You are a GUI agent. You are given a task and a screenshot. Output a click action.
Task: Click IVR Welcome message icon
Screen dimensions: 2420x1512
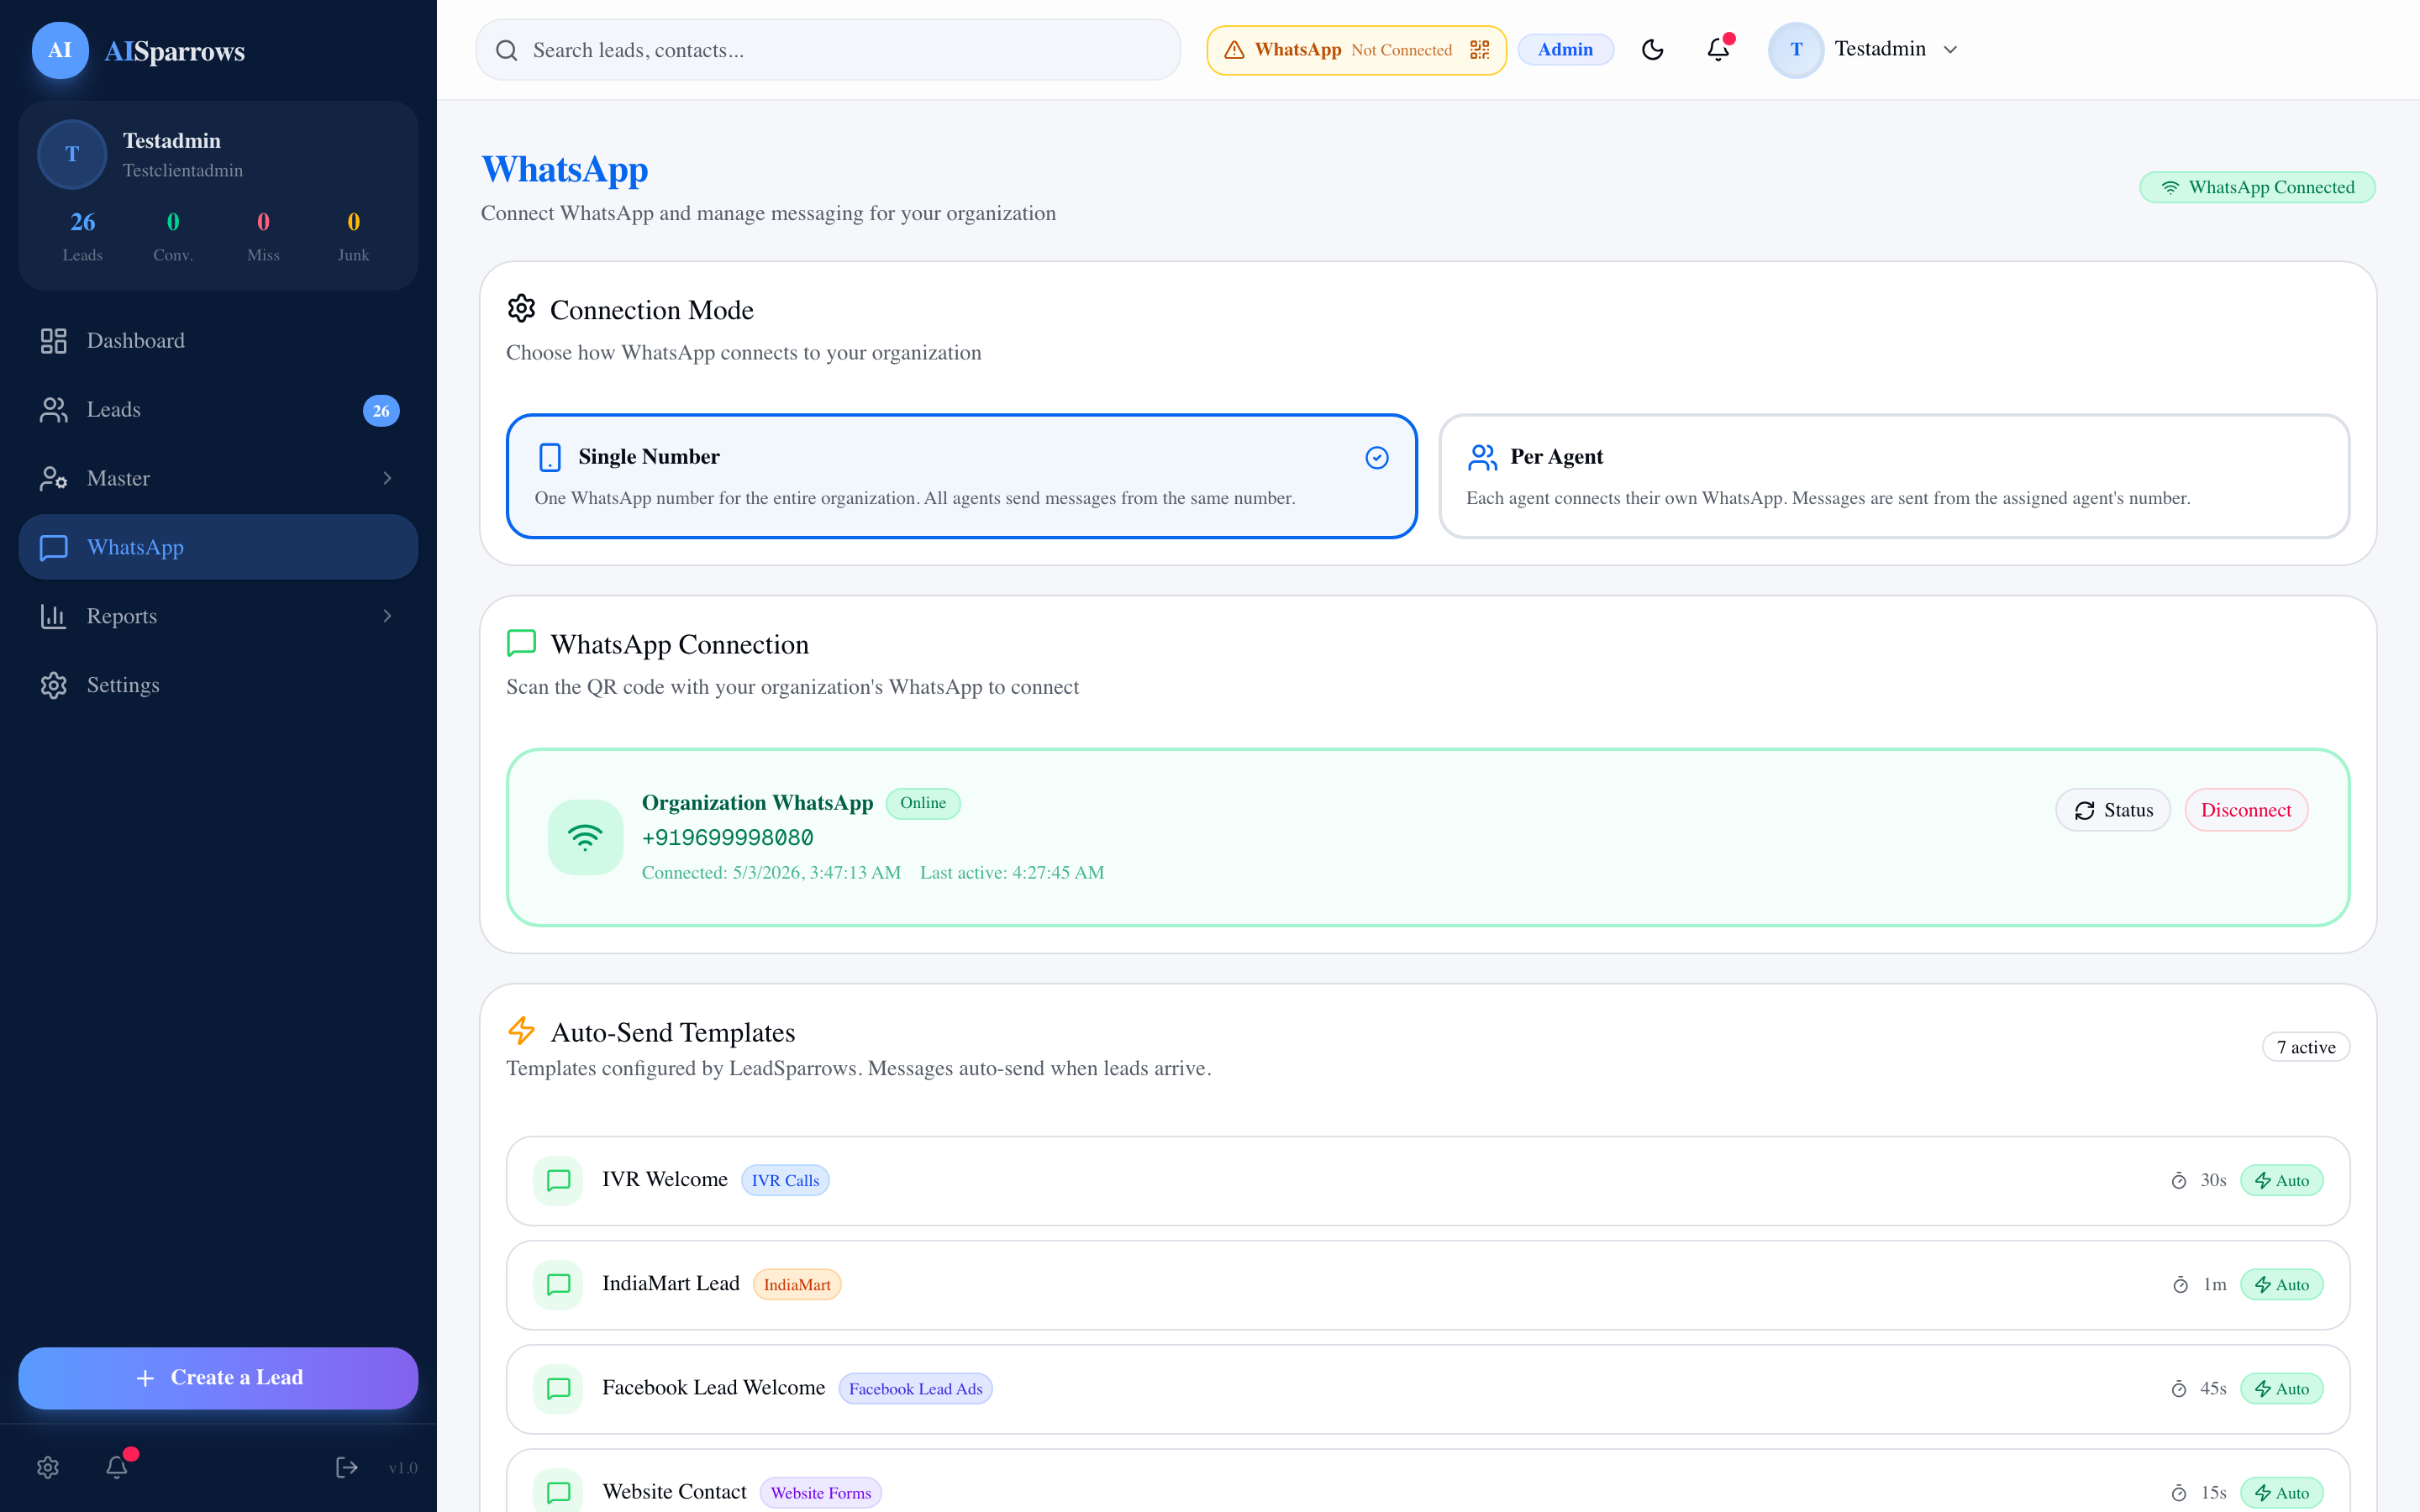click(558, 1181)
